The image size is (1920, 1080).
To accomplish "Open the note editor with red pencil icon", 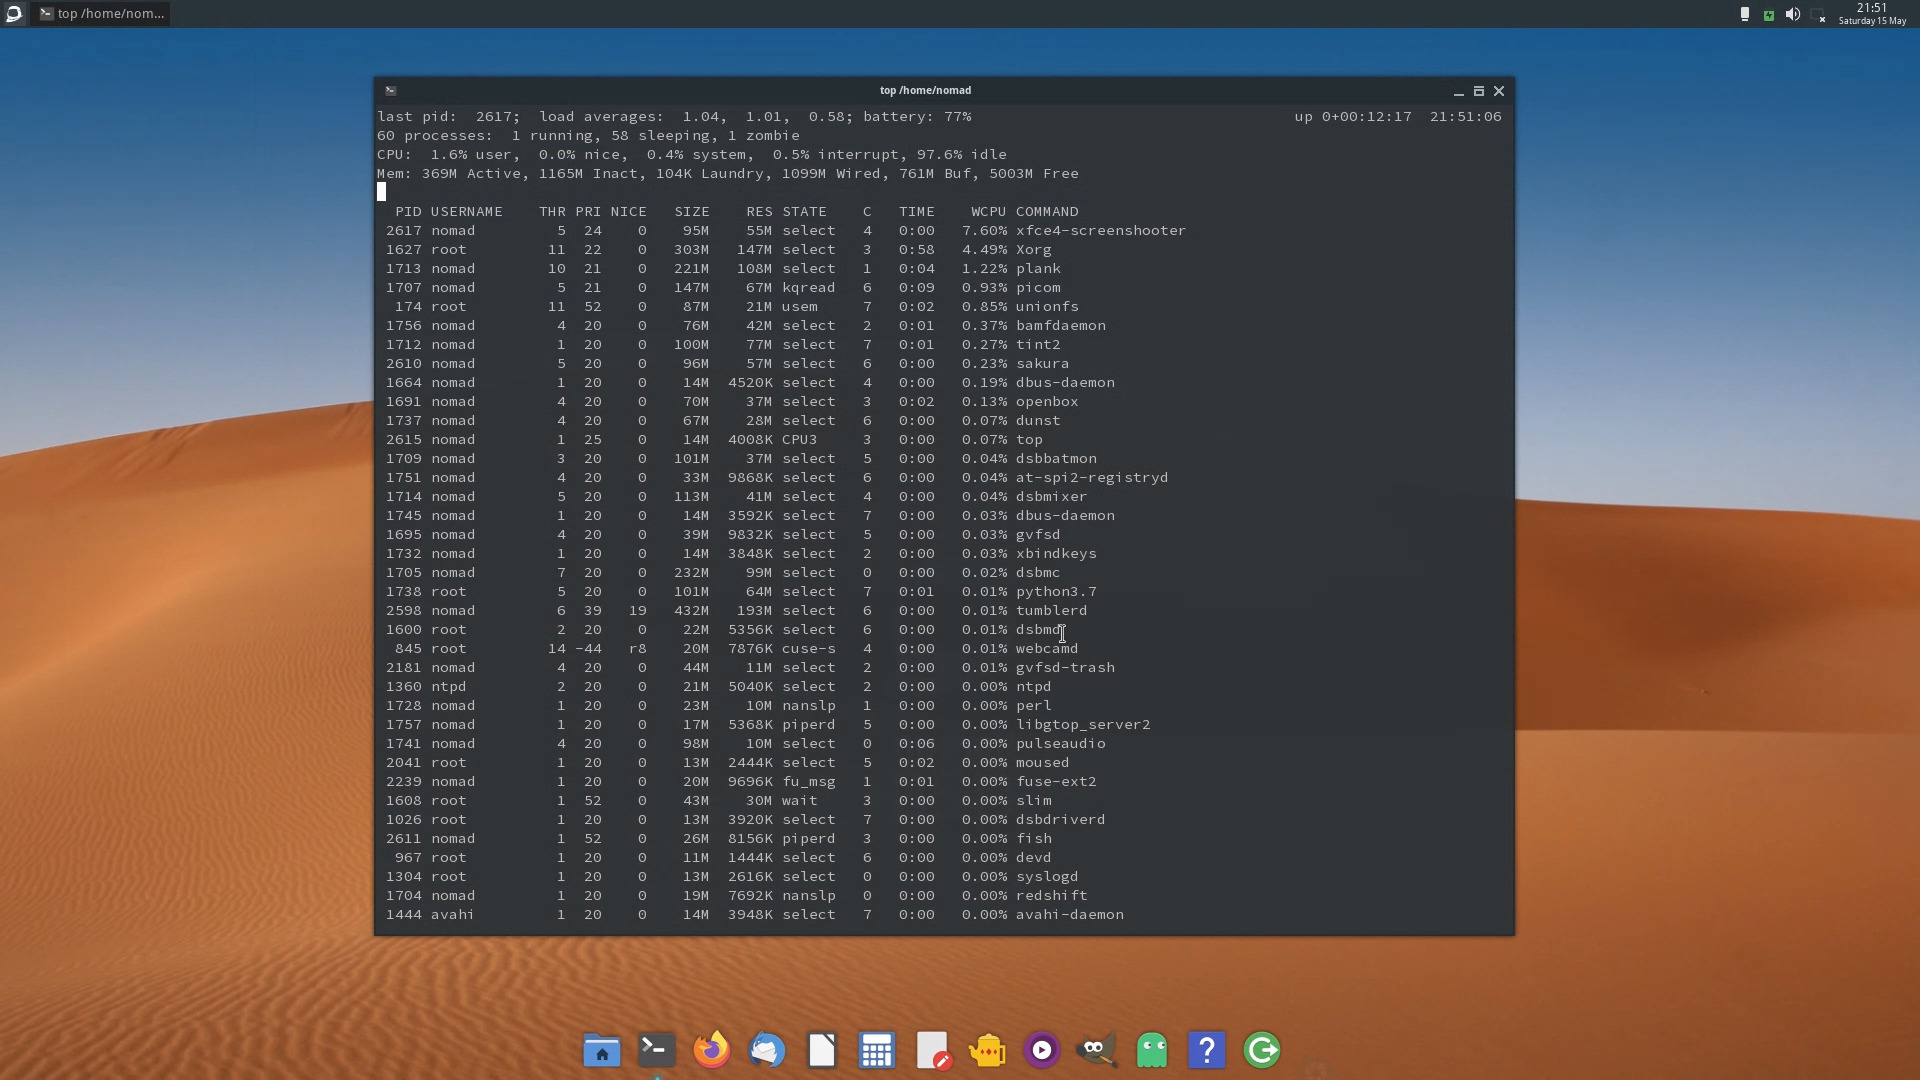I will pos(932,1049).
